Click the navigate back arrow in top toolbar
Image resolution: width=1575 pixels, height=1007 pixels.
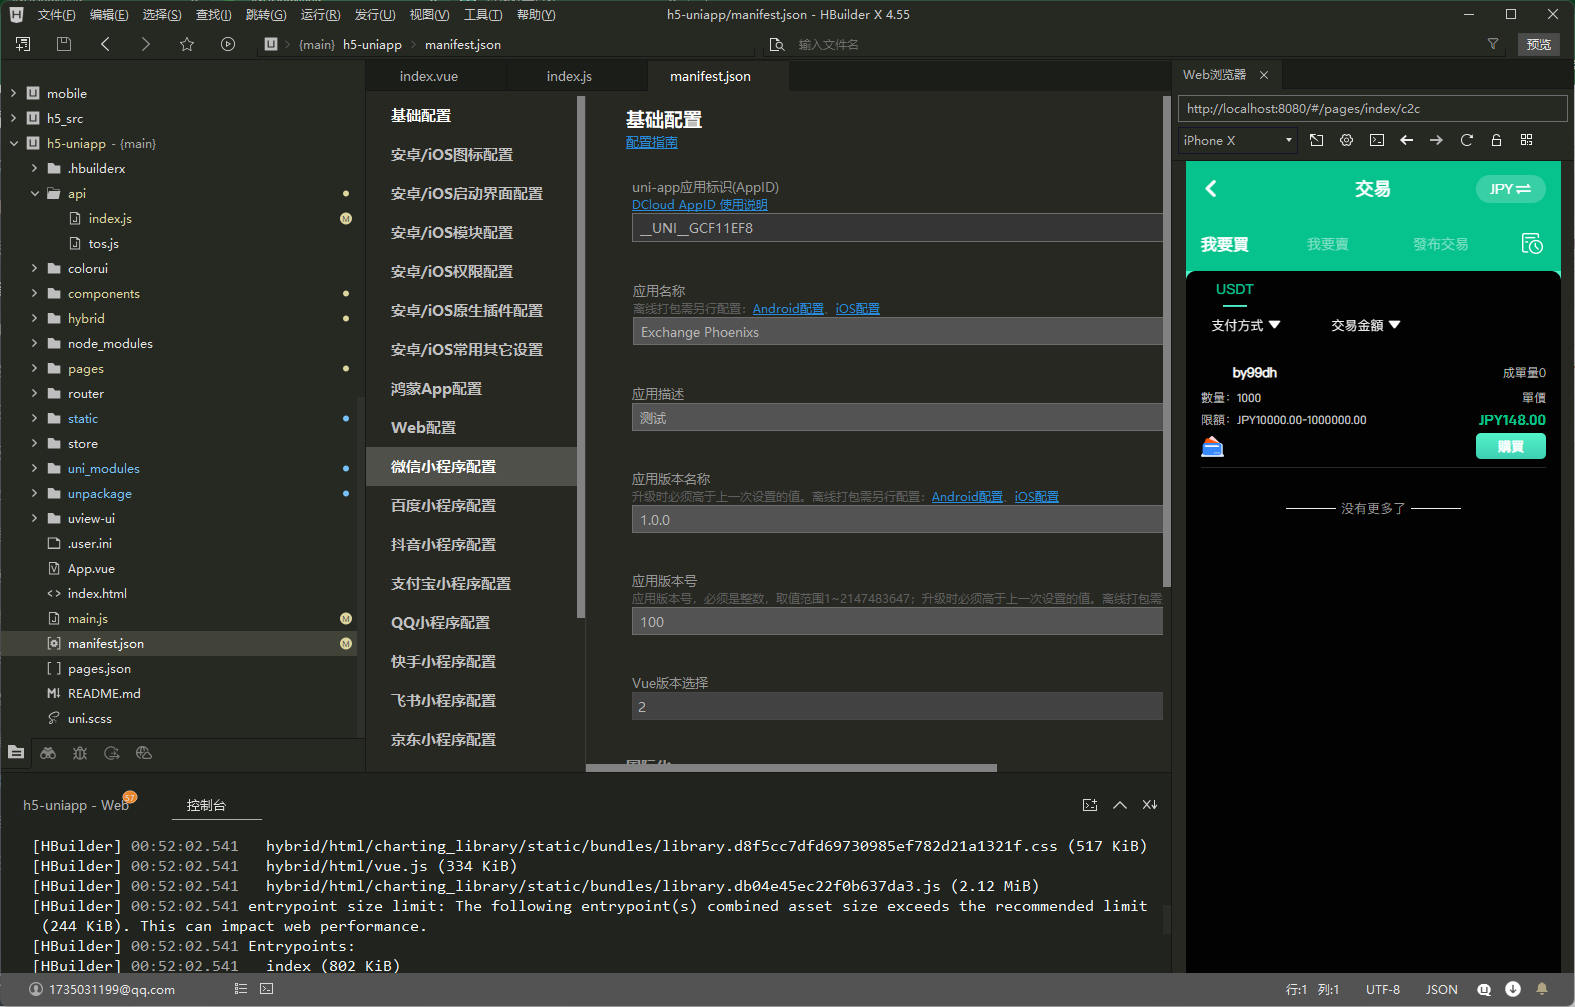tap(105, 44)
